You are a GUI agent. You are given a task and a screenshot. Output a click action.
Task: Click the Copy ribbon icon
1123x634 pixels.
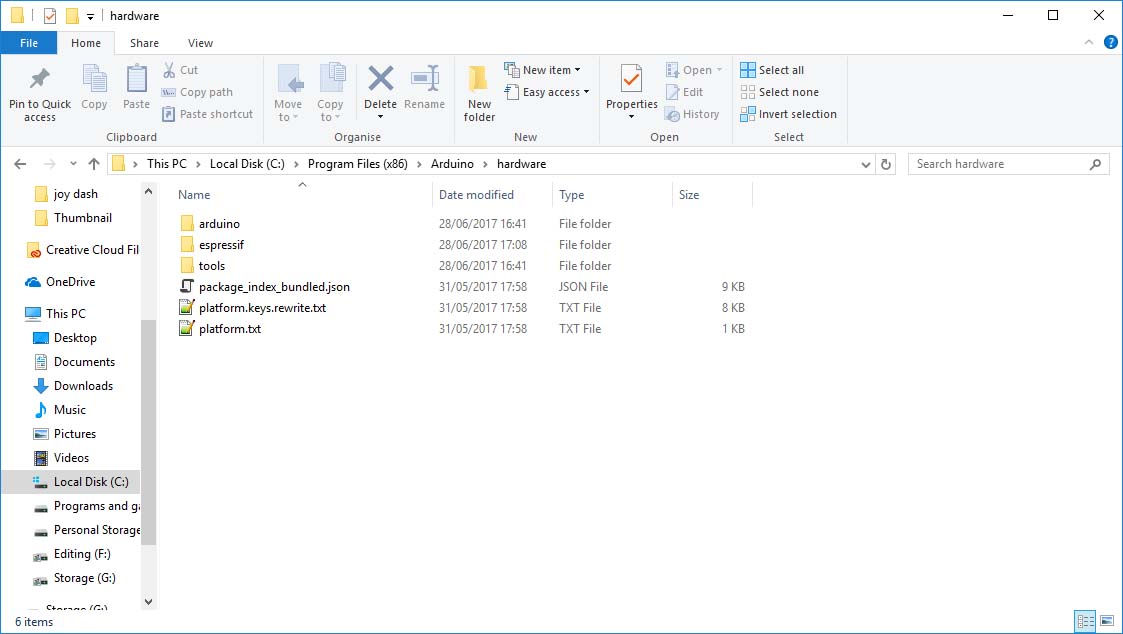94,79
